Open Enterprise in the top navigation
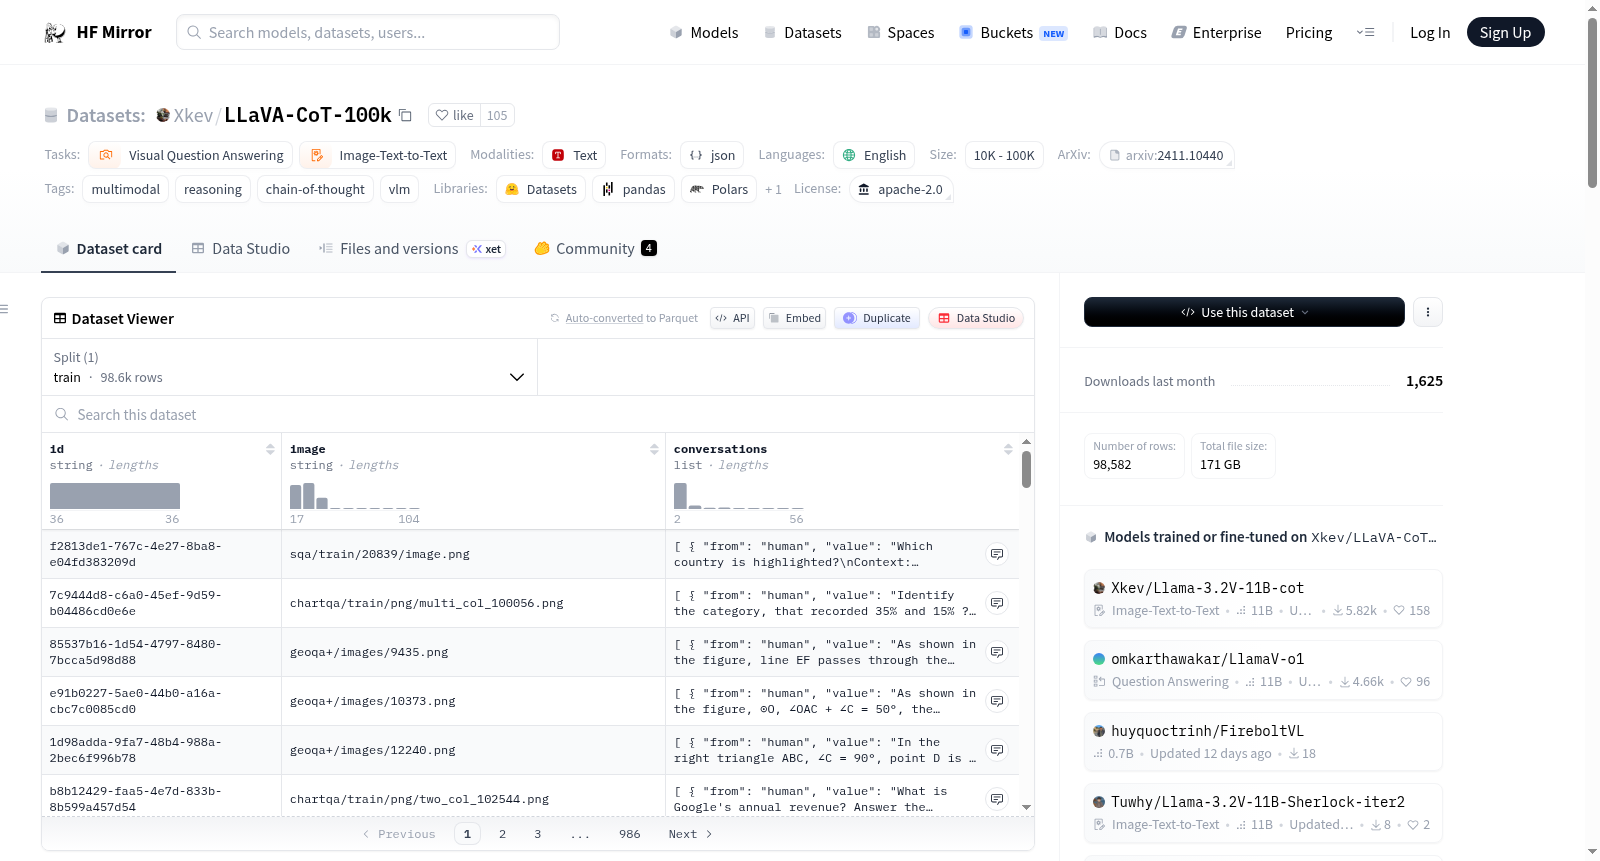The height and width of the screenshot is (861, 1600). click(x=1216, y=32)
